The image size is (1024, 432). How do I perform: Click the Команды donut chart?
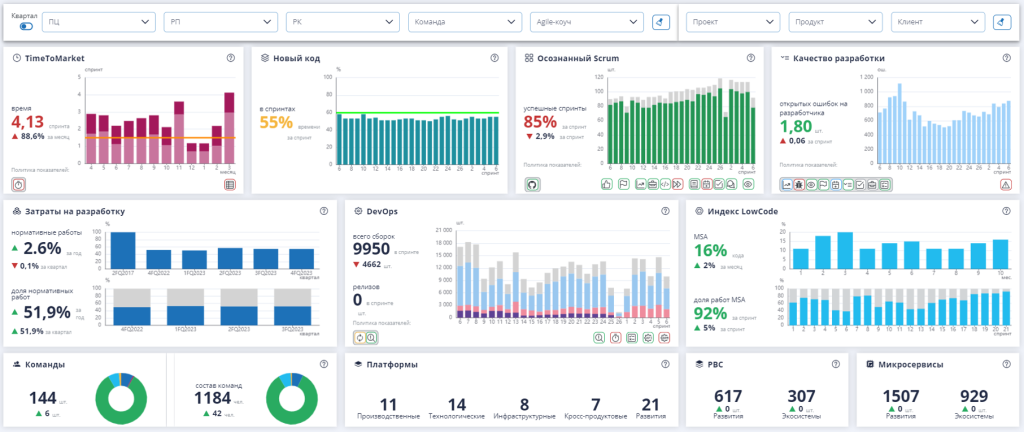[x=120, y=398]
